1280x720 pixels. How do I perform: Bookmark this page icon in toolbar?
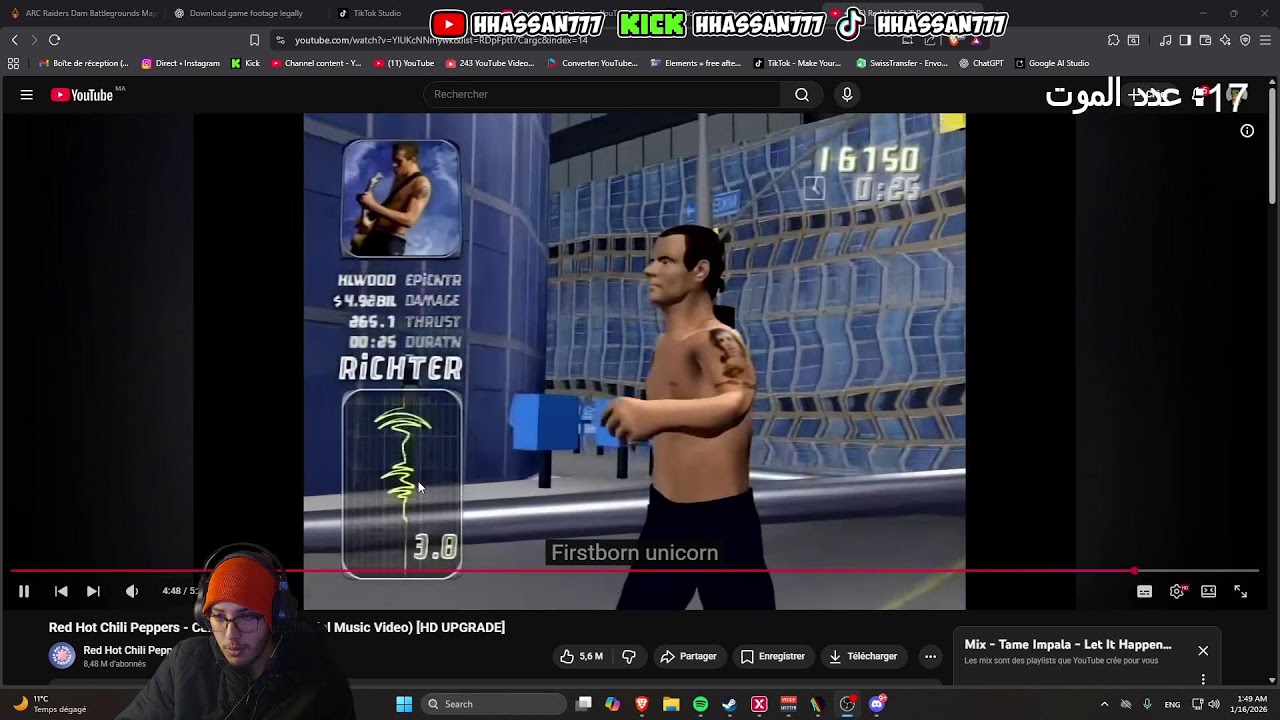coord(254,40)
